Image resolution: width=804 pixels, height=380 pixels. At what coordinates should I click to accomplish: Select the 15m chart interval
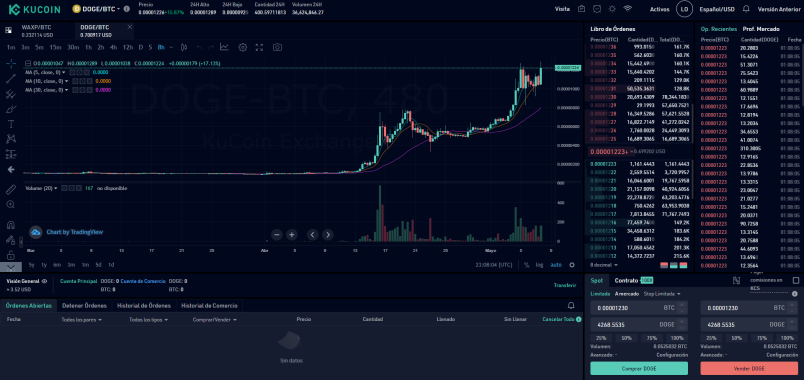click(55, 47)
